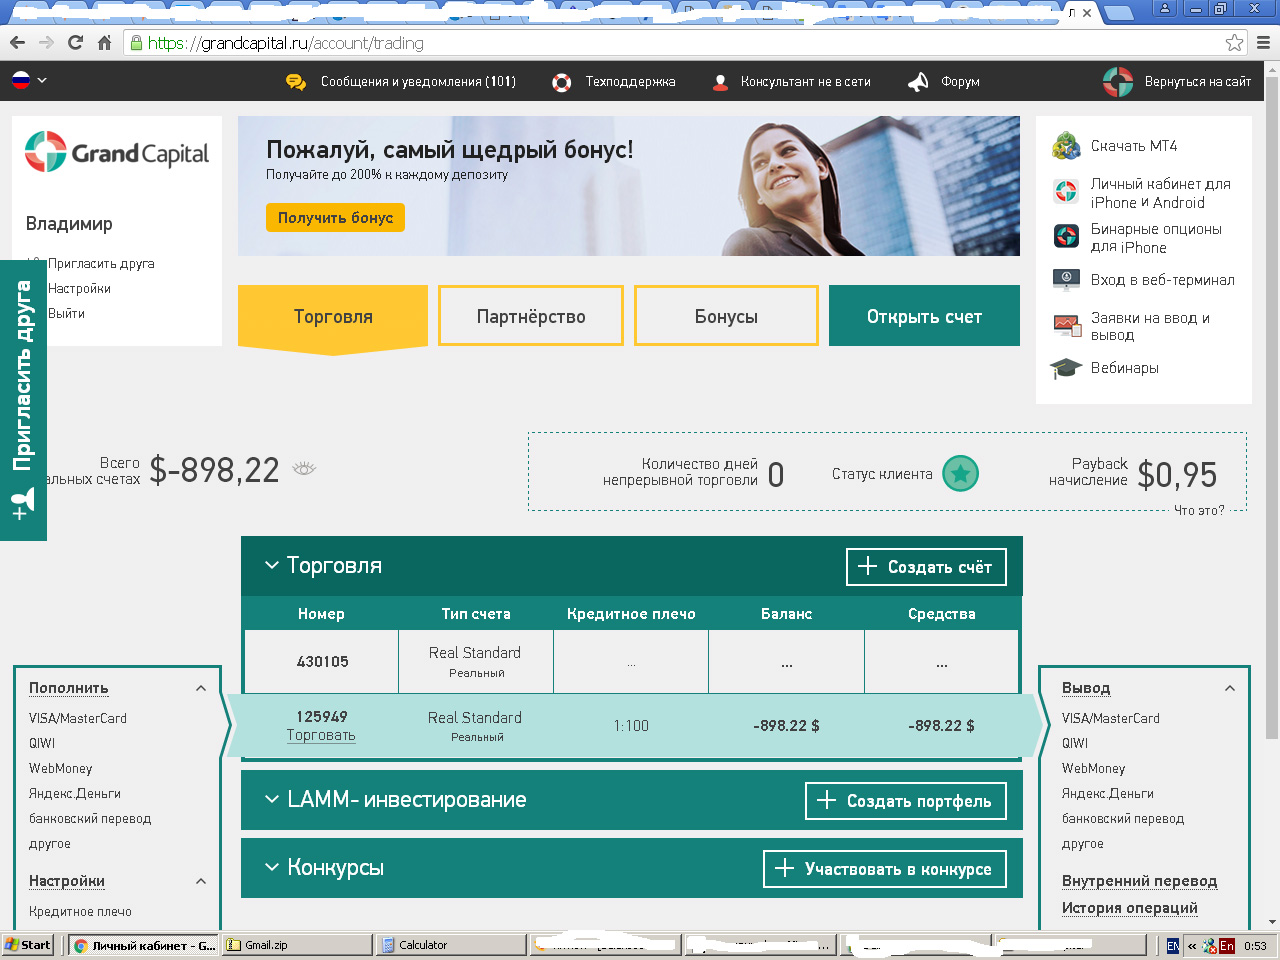Click the webinars graduation cap icon
This screenshot has width=1280, height=960.
pos(1066,368)
